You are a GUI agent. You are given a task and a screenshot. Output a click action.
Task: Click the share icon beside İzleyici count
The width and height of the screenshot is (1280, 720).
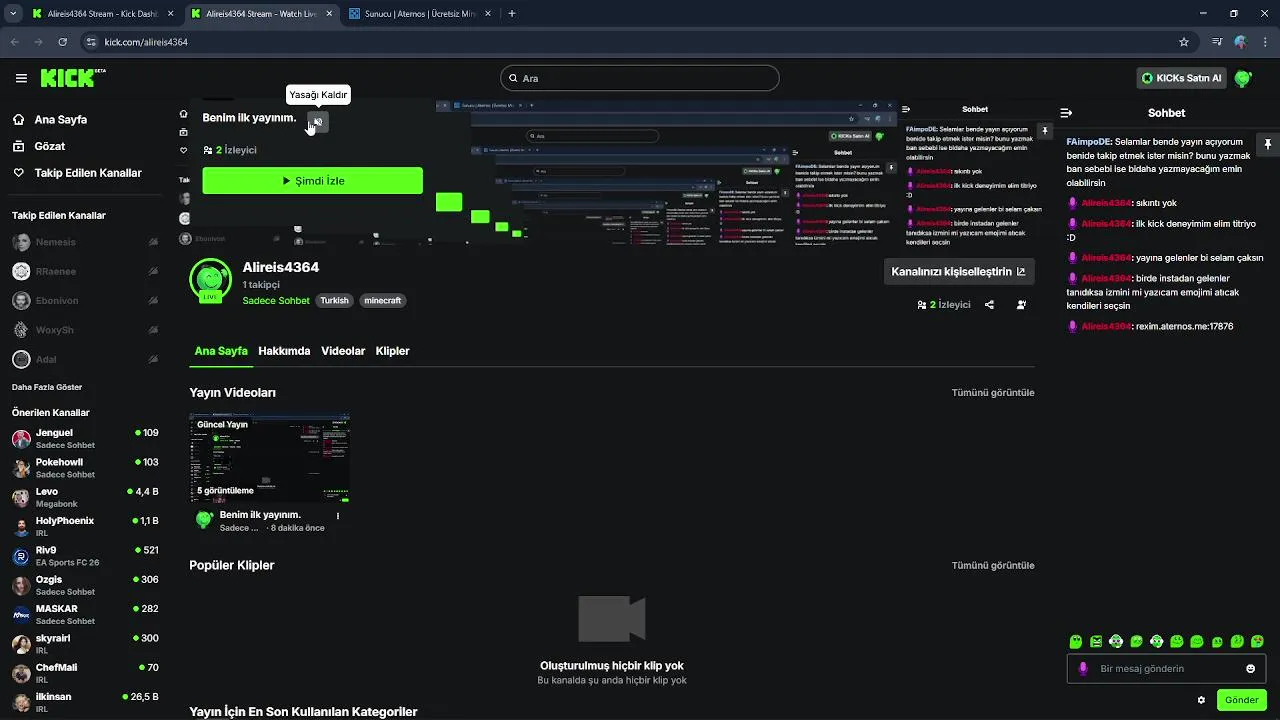tap(989, 305)
